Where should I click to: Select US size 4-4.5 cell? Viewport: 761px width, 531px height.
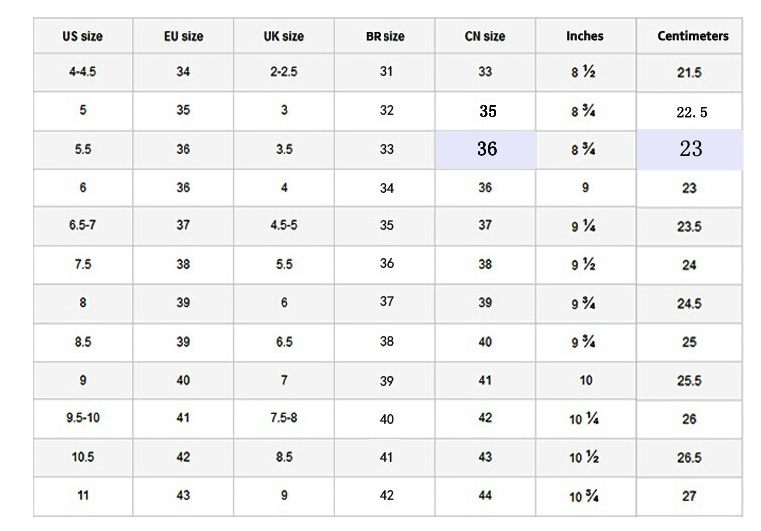point(83,72)
